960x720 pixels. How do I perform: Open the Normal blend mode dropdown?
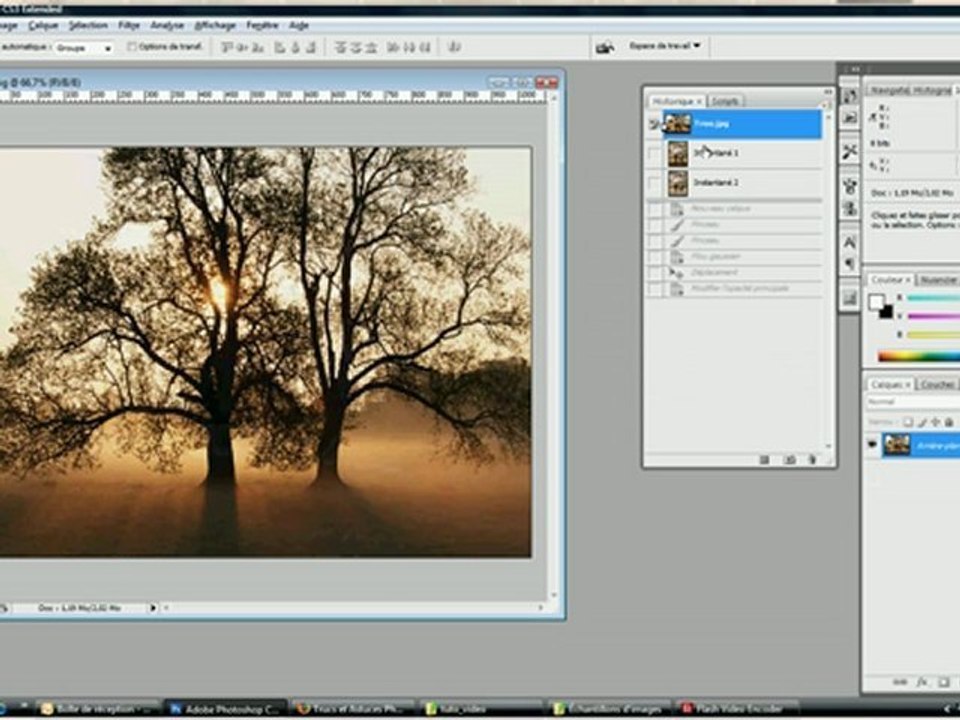click(x=912, y=402)
